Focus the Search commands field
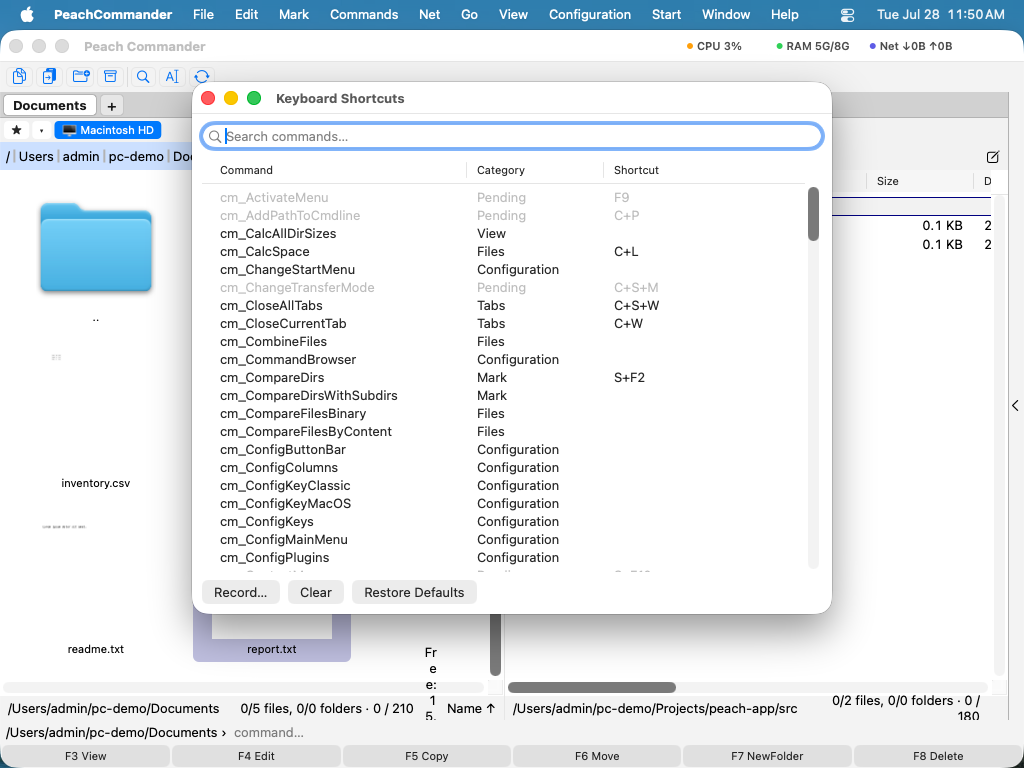 click(x=512, y=136)
